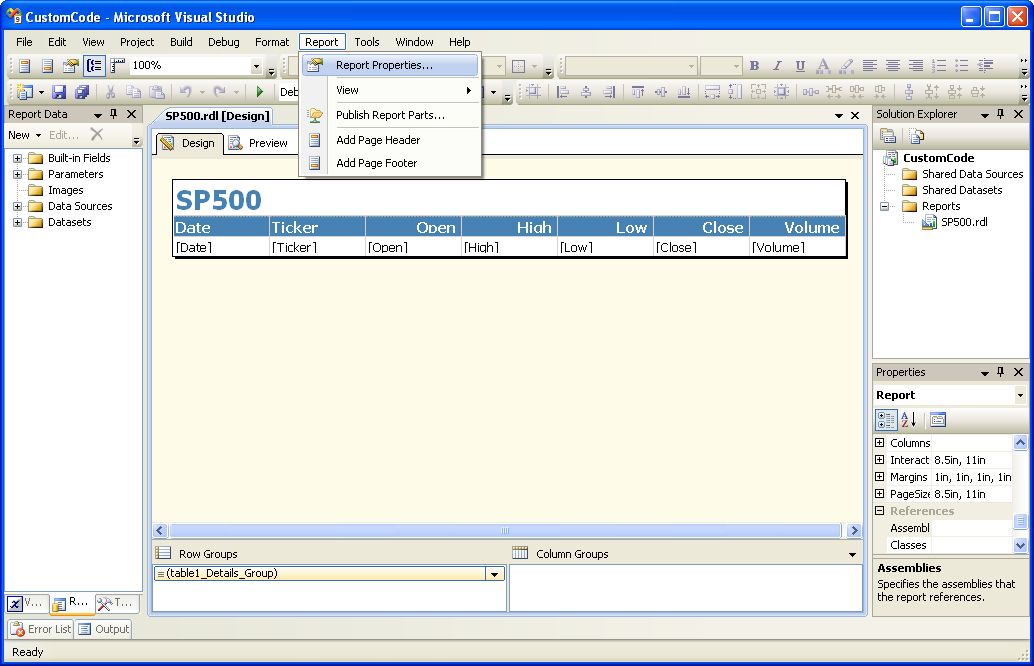This screenshot has width=1034, height=666.
Task: Click the Undo arrow icon
Action: (x=185, y=92)
